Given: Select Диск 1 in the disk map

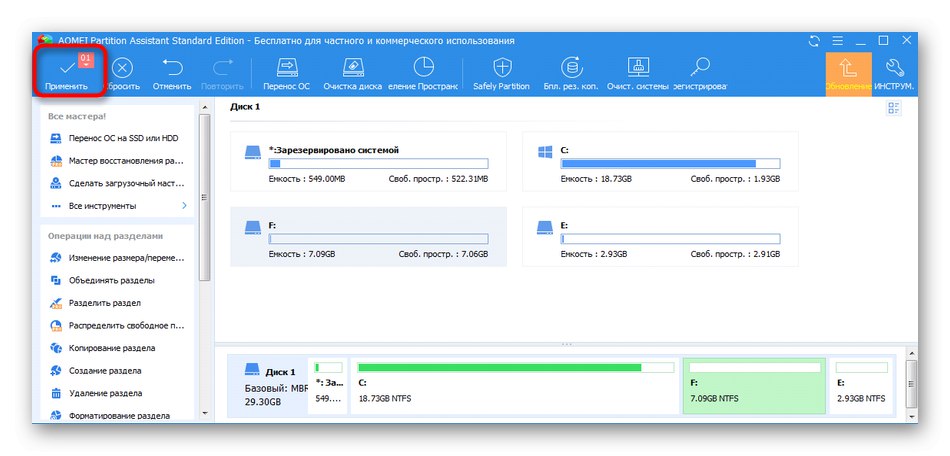Looking at the screenshot, I should [x=270, y=386].
